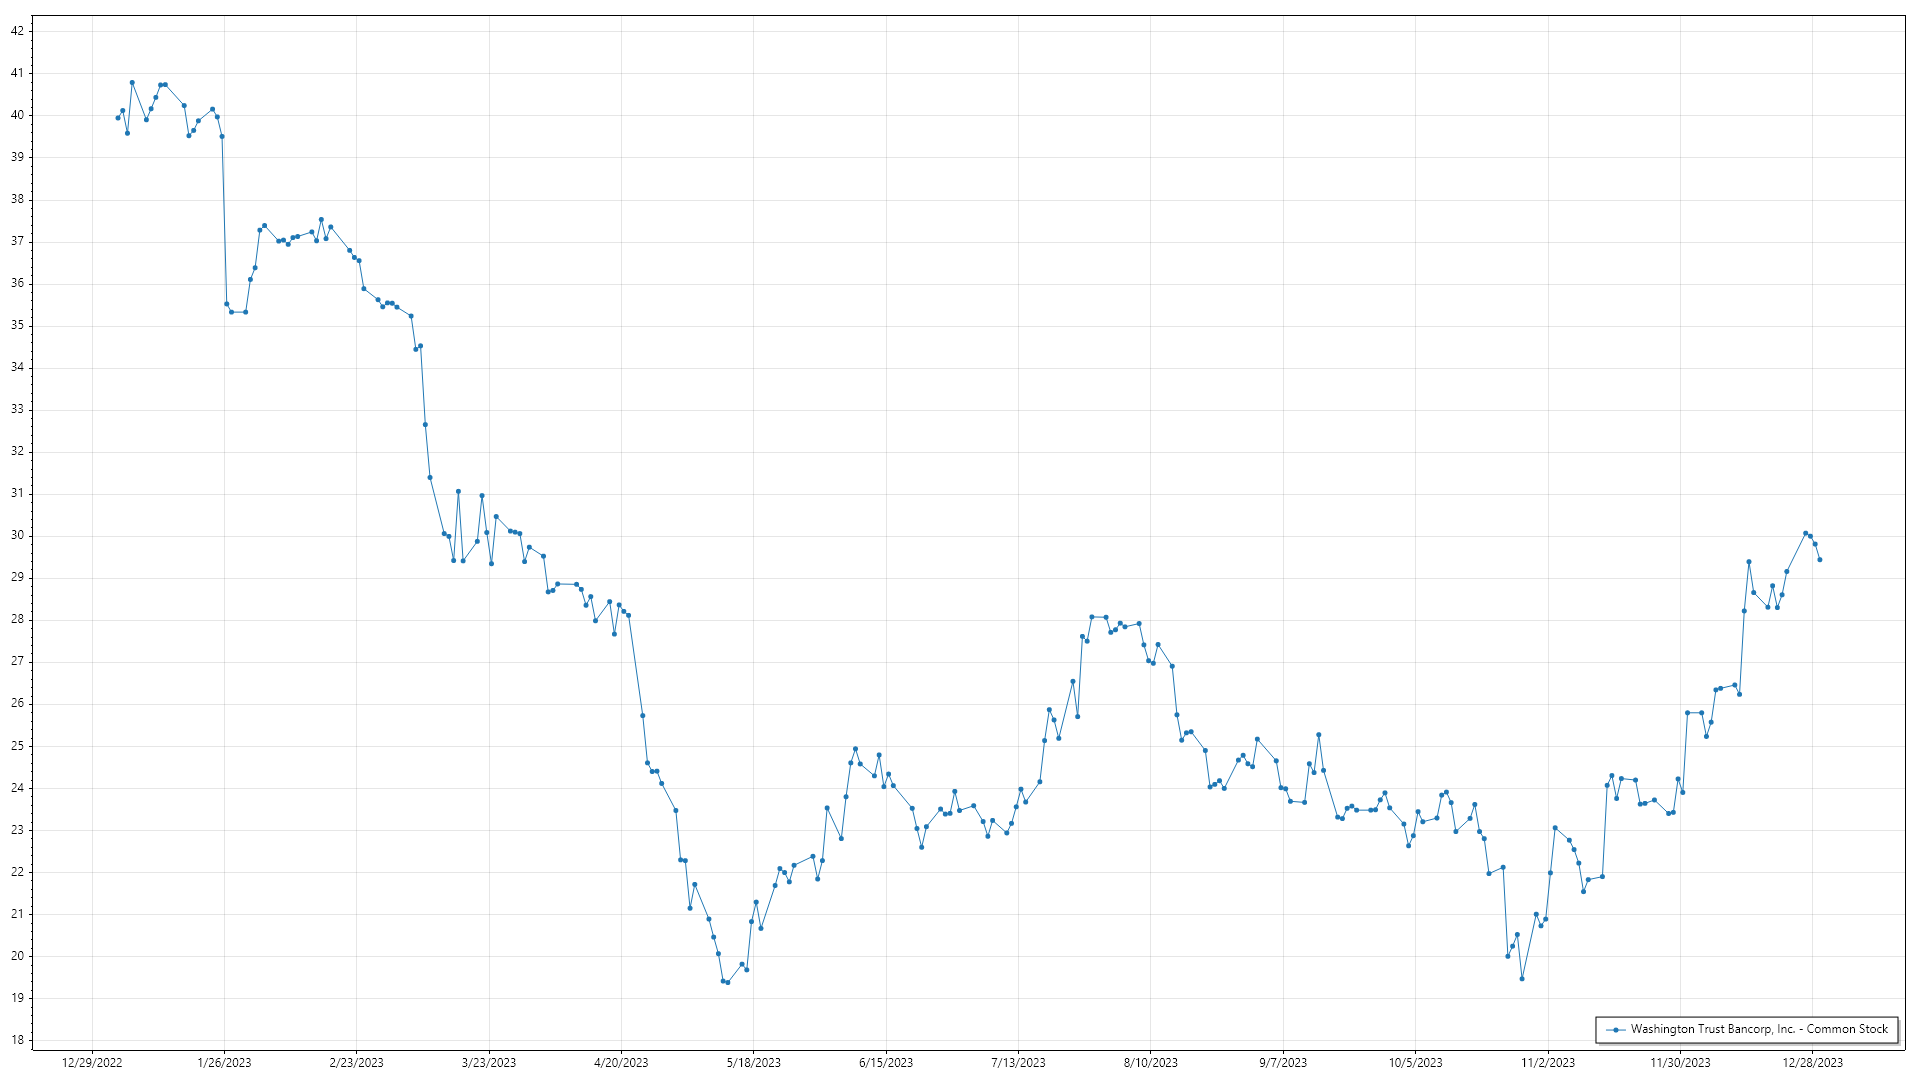Click the 8/10/2023 x-axis date label

(x=1150, y=1062)
